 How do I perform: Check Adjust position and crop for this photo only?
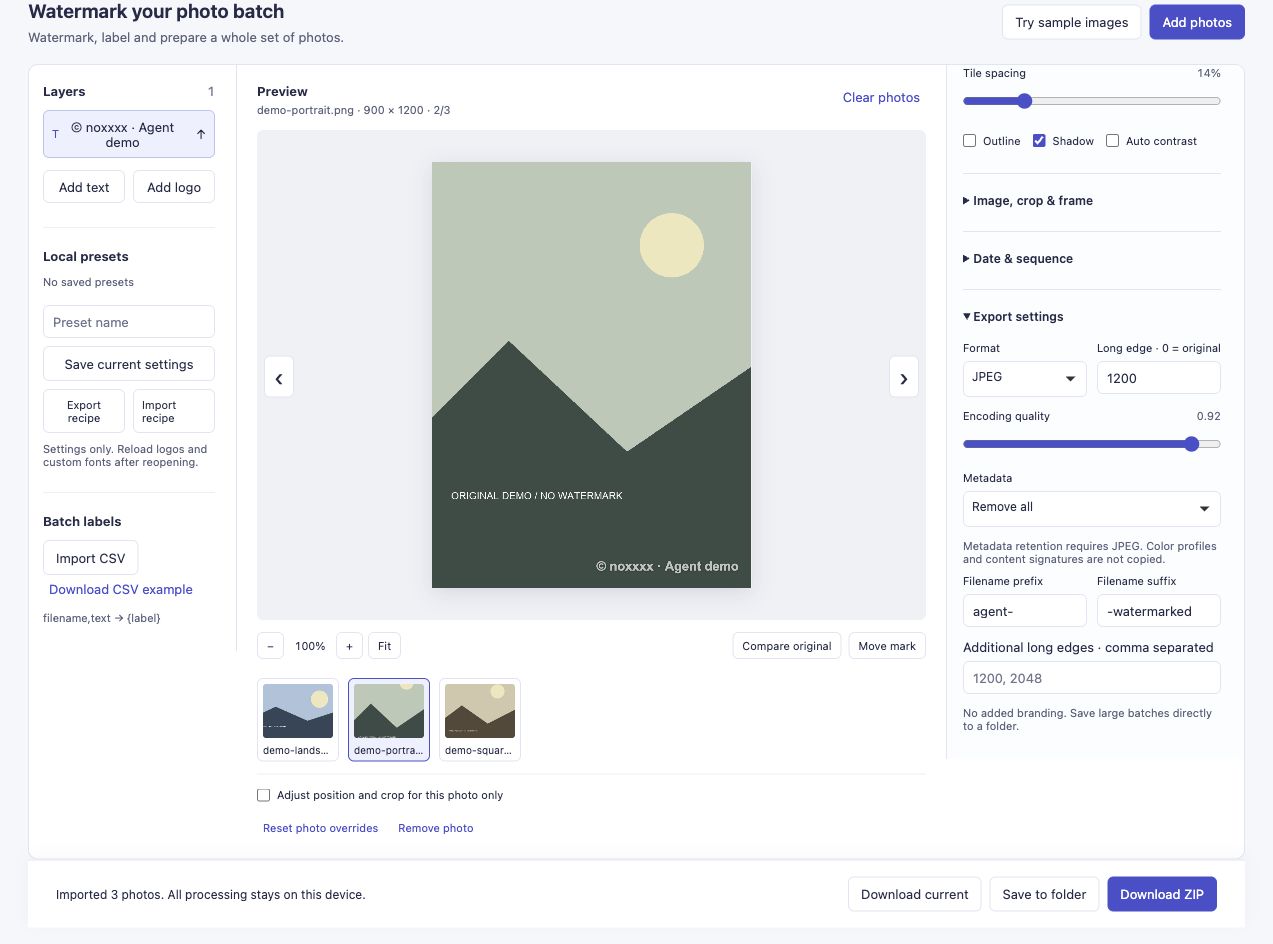click(264, 795)
